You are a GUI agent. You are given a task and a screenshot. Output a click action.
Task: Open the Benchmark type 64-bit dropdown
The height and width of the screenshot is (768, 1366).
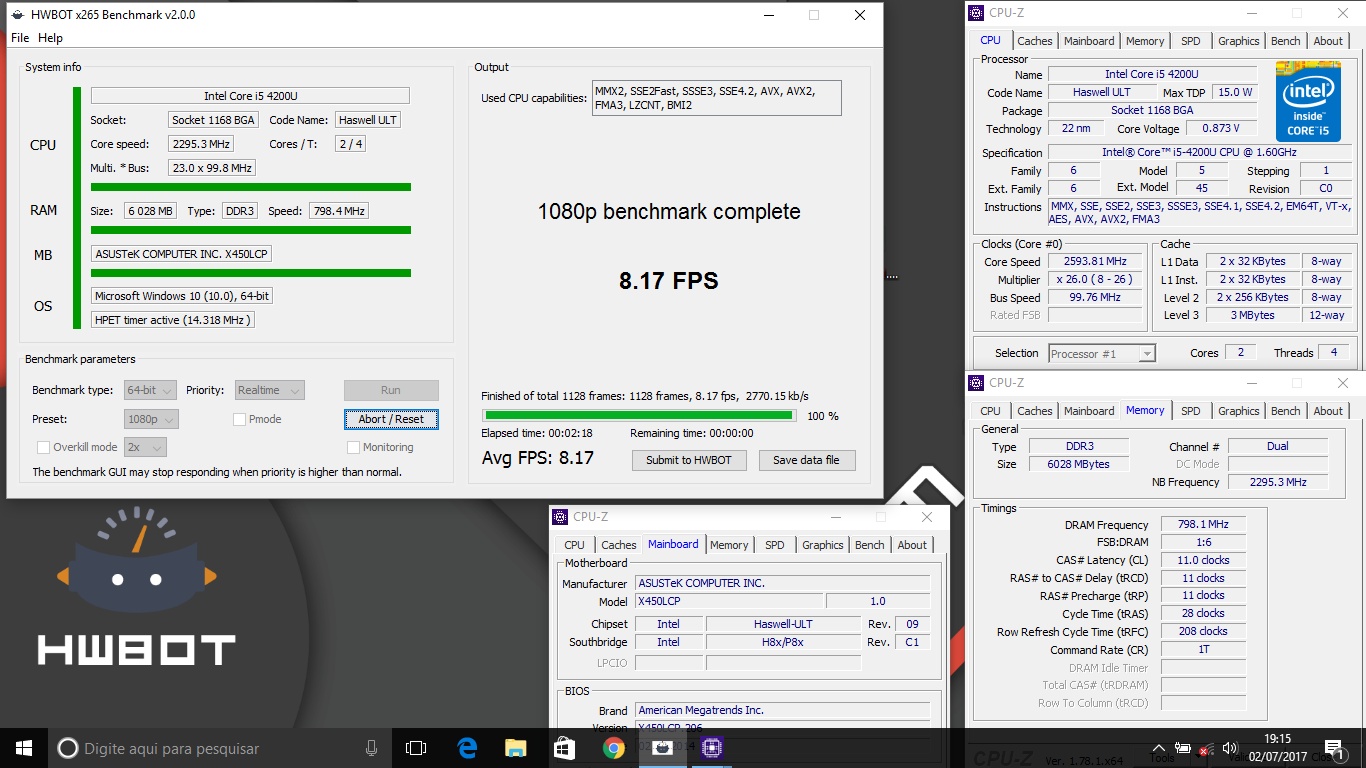150,390
